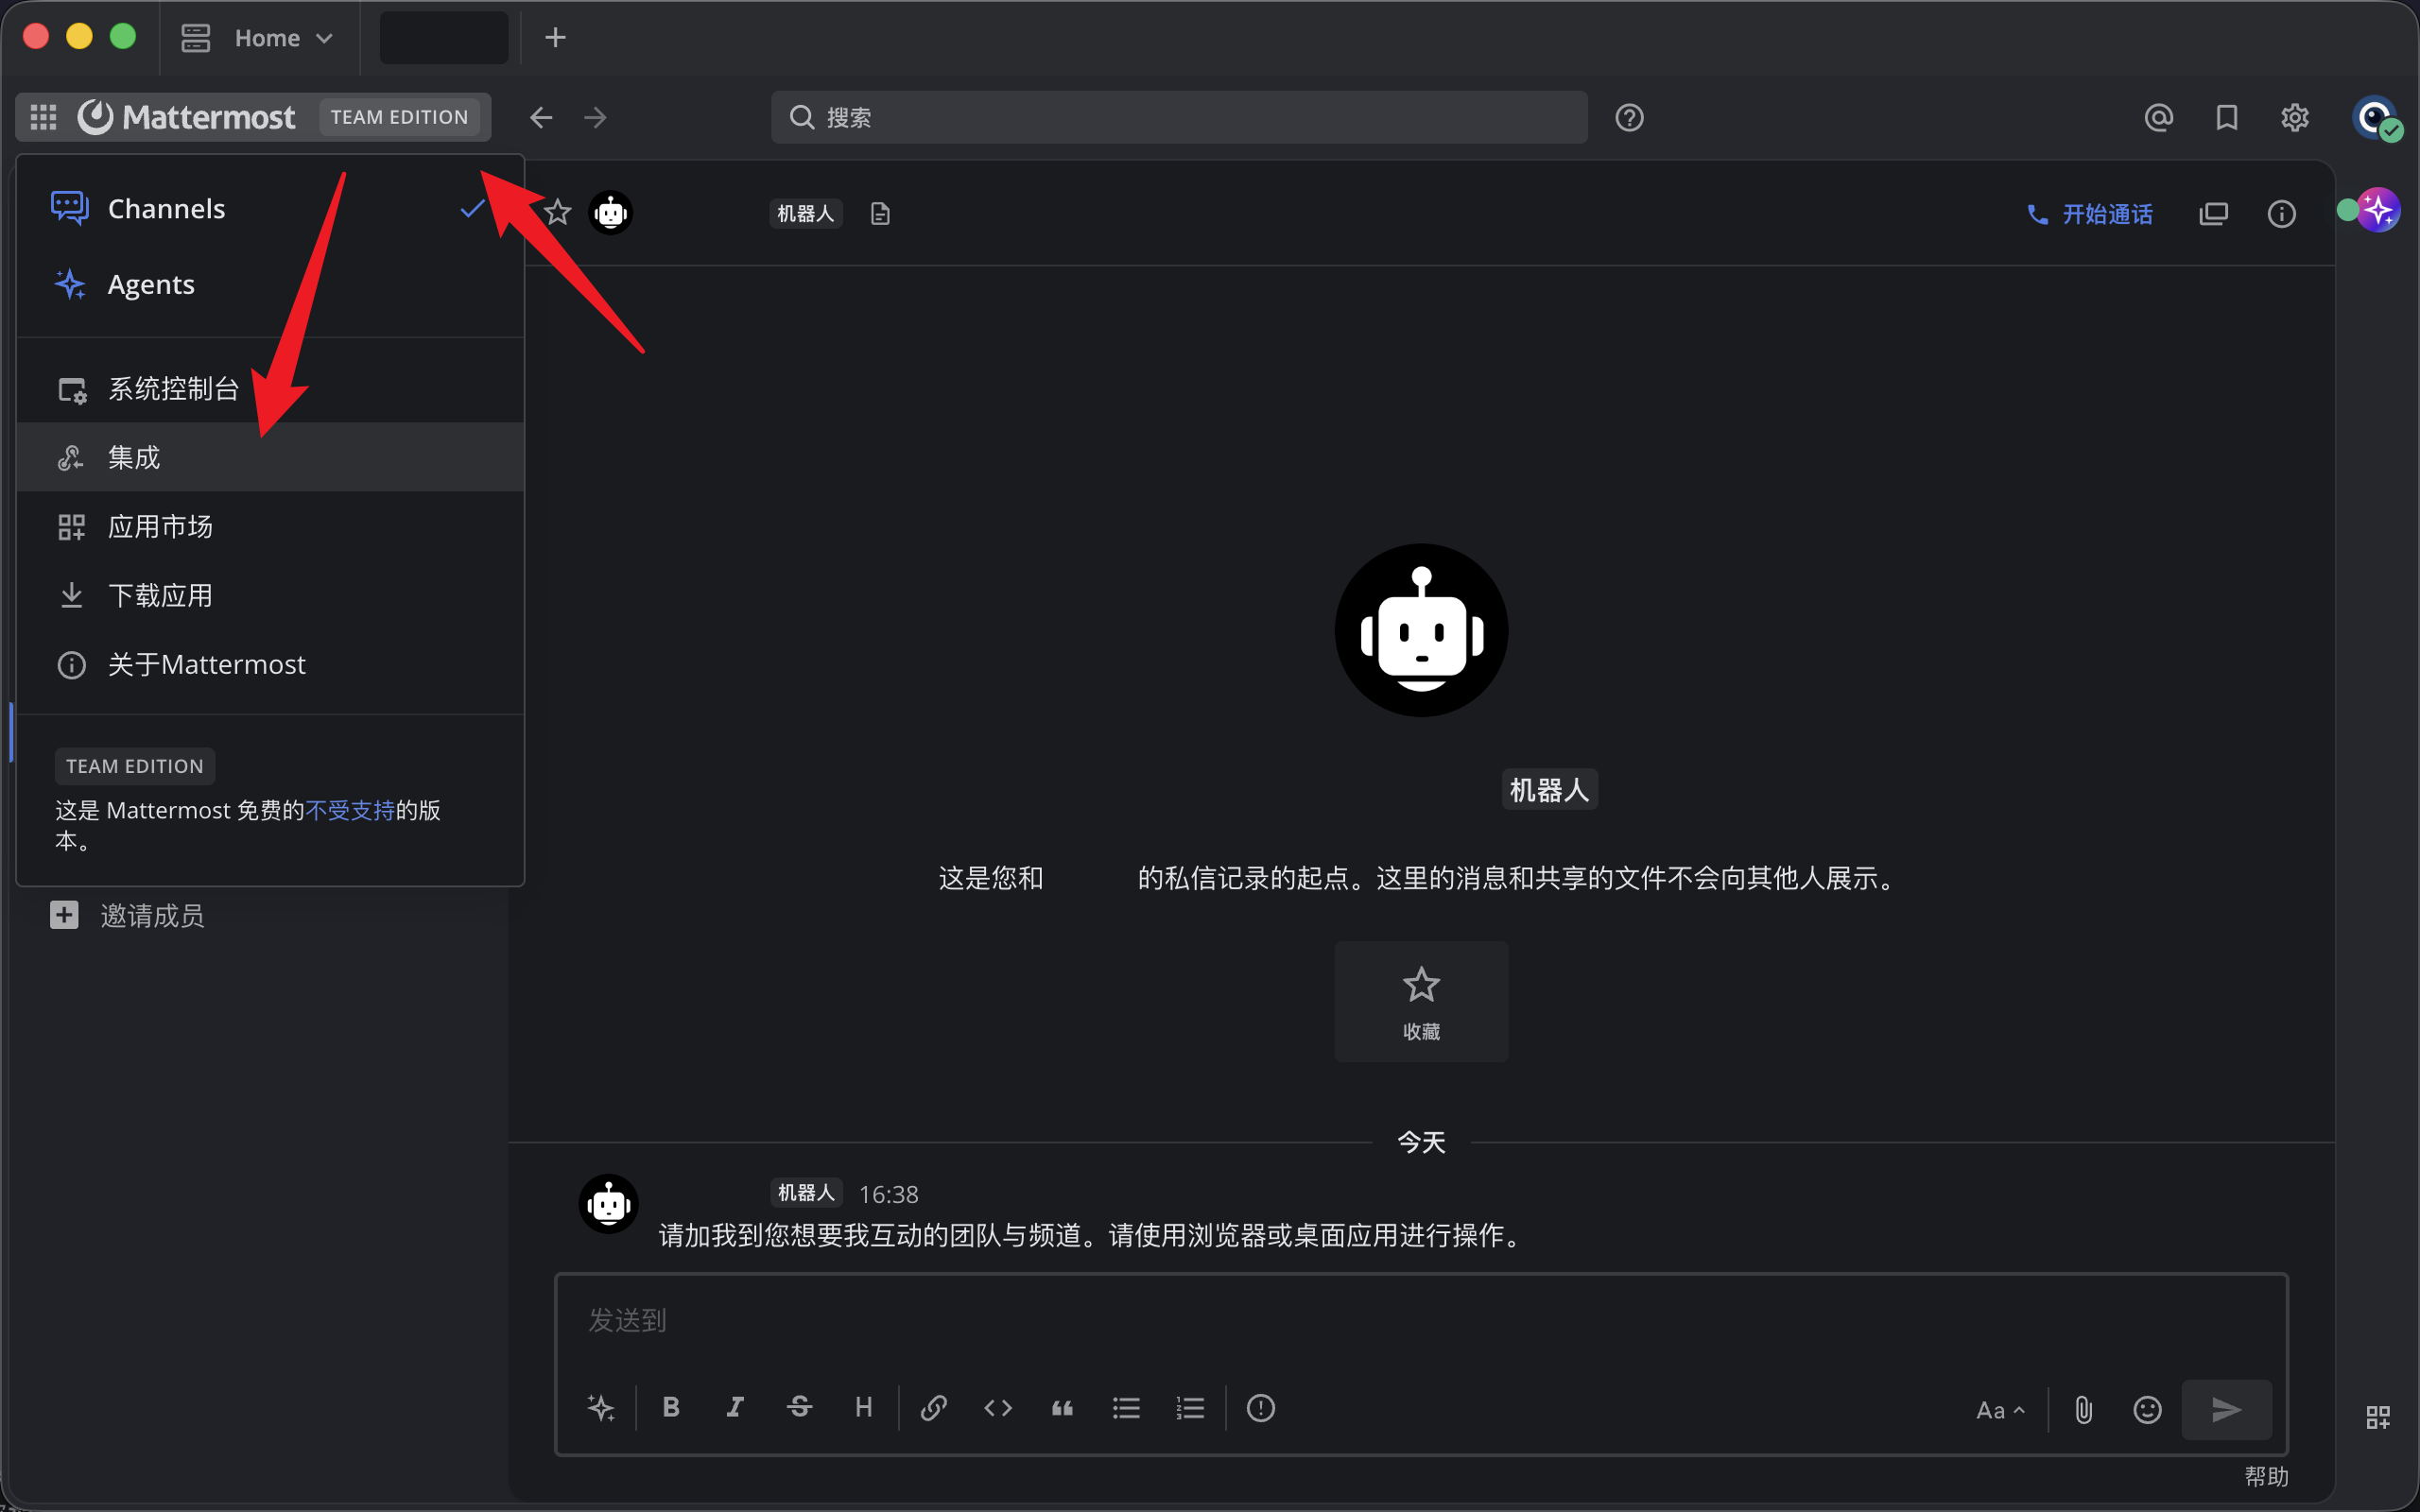The image size is (2420, 1512).
Task: Click the 收藏 favorite button
Action: tap(1421, 1001)
